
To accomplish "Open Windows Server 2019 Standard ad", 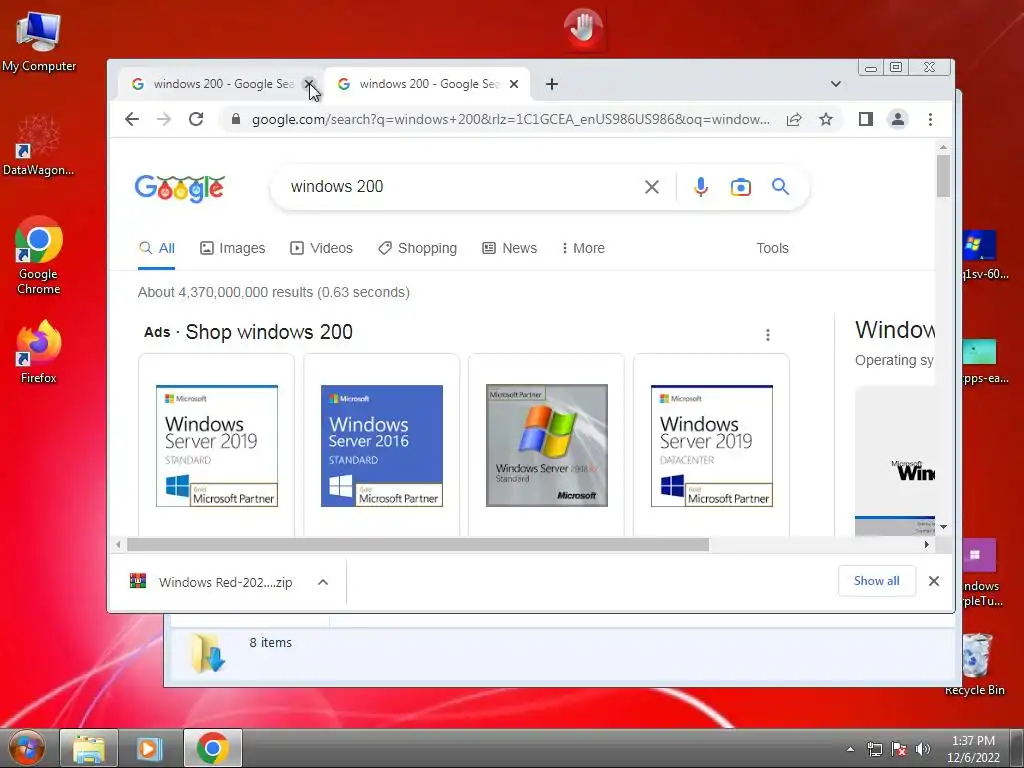I will pos(217,445).
